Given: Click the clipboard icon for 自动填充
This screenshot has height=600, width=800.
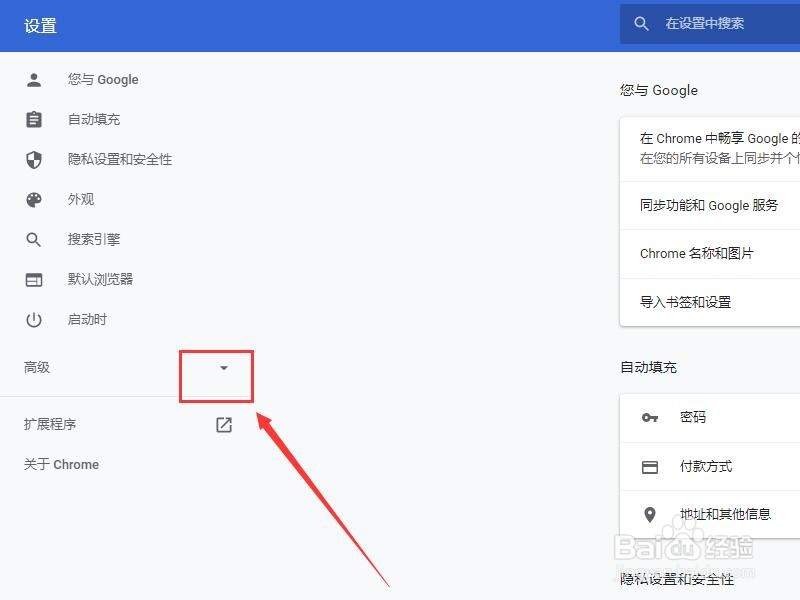Looking at the screenshot, I should point(34,119).
